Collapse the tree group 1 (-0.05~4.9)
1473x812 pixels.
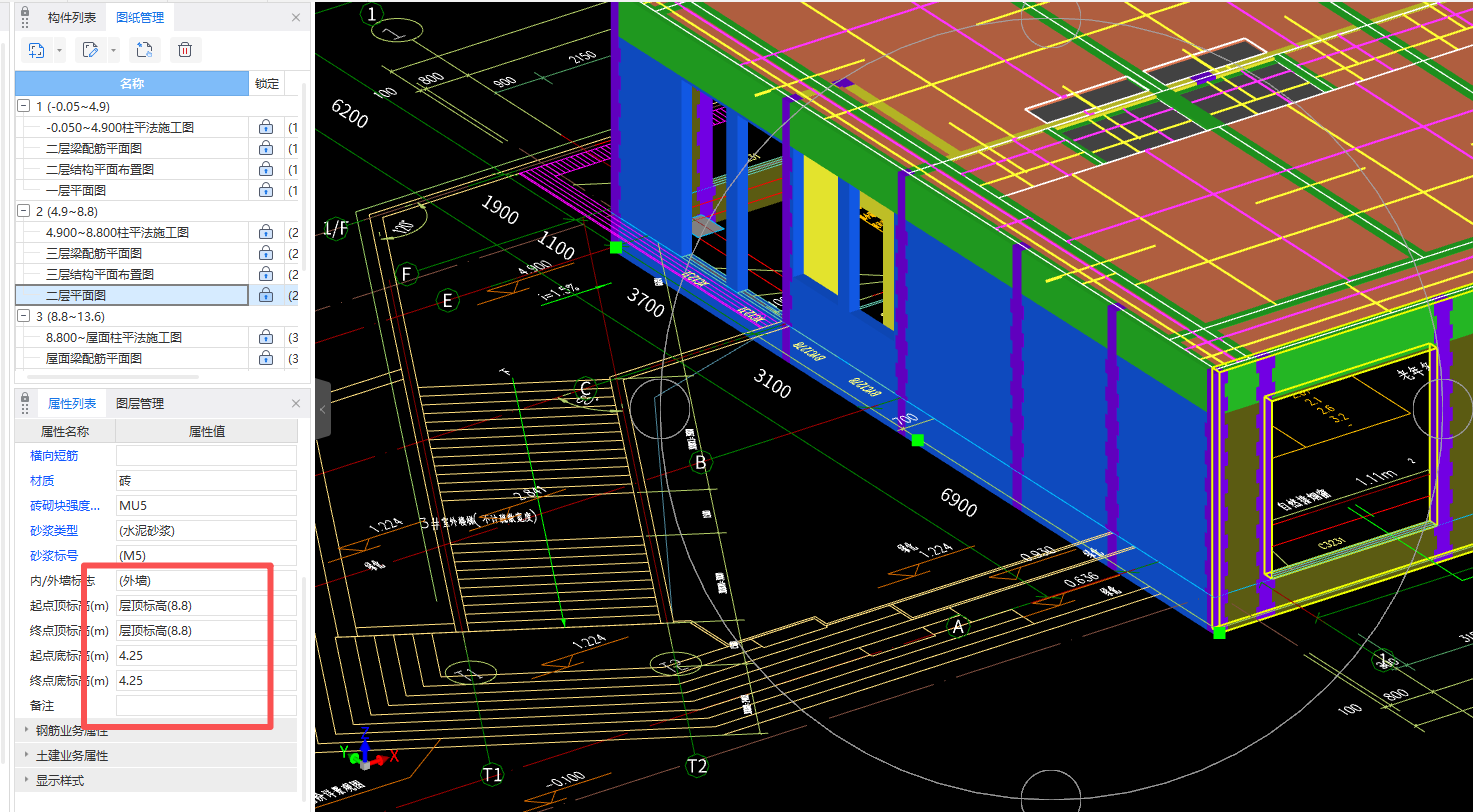tap(24, 106)
